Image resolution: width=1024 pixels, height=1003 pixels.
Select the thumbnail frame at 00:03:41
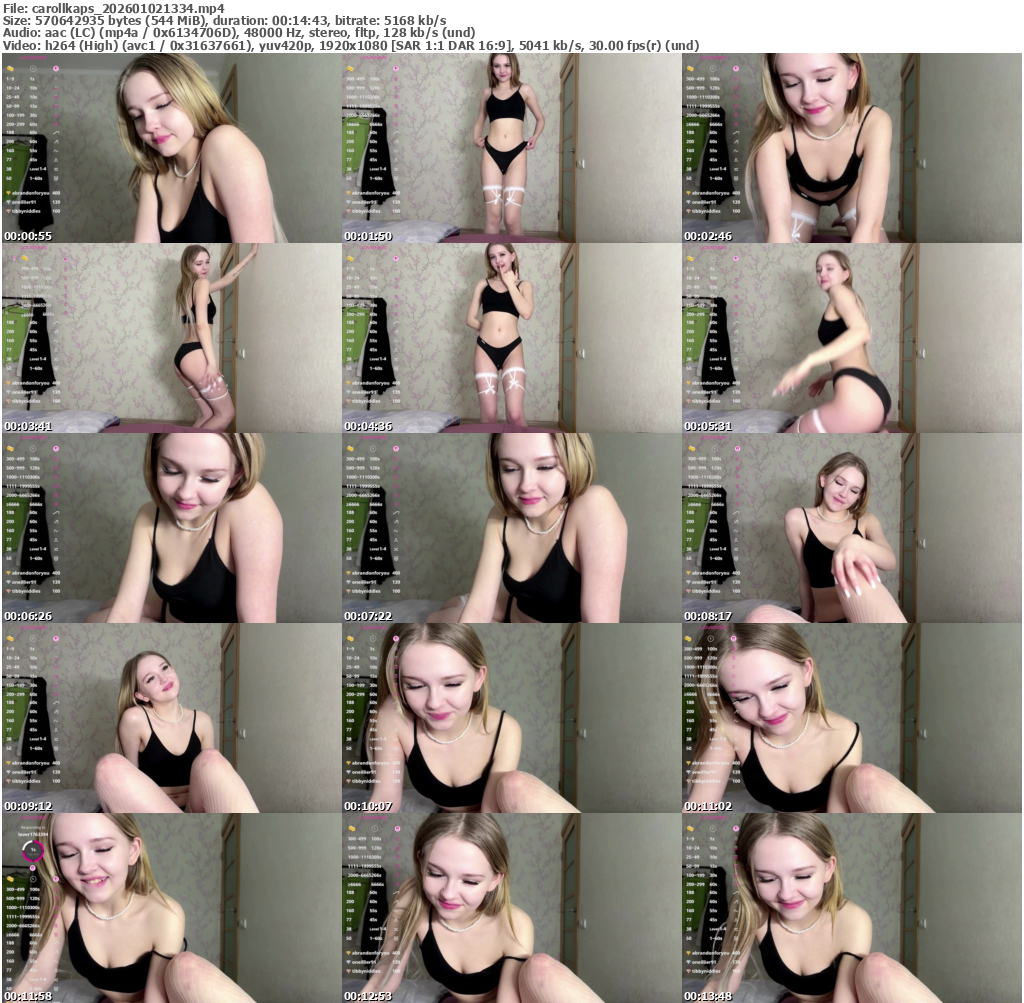click(x=171, y=338)
